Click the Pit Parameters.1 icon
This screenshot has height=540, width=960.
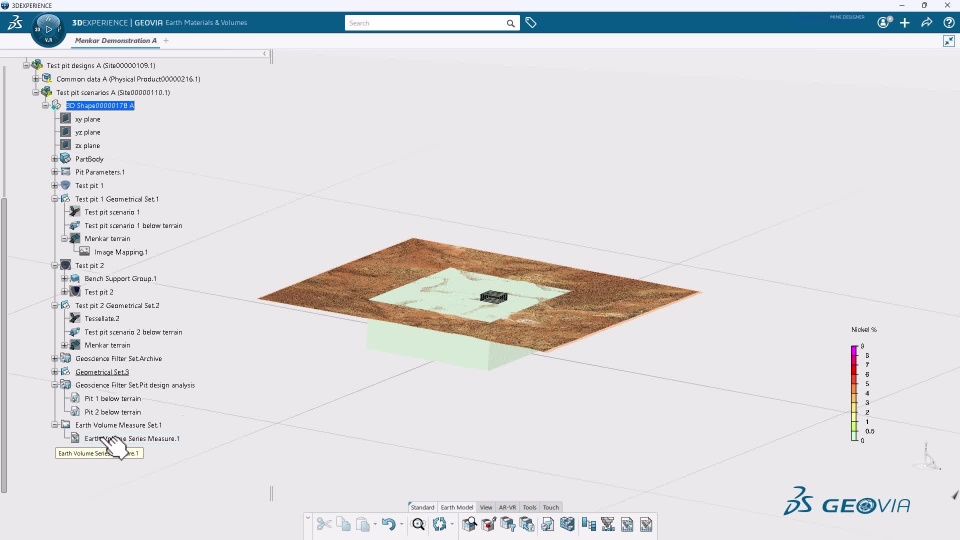66,172
